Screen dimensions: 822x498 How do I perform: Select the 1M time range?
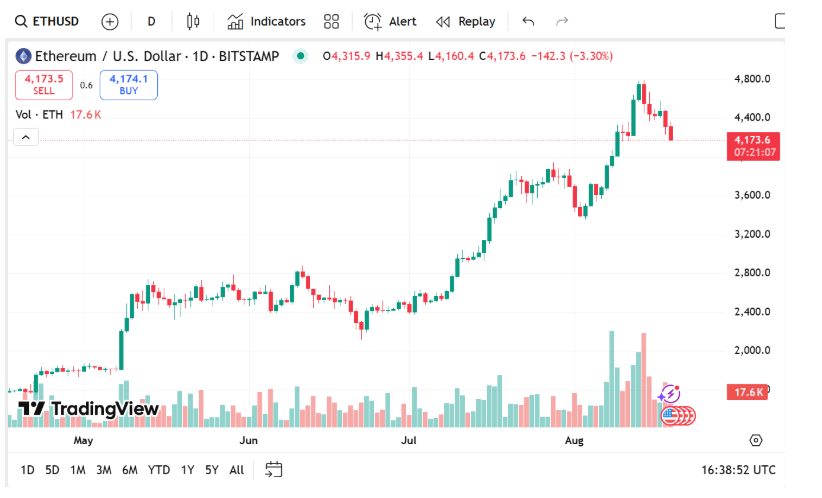point(77,469)
